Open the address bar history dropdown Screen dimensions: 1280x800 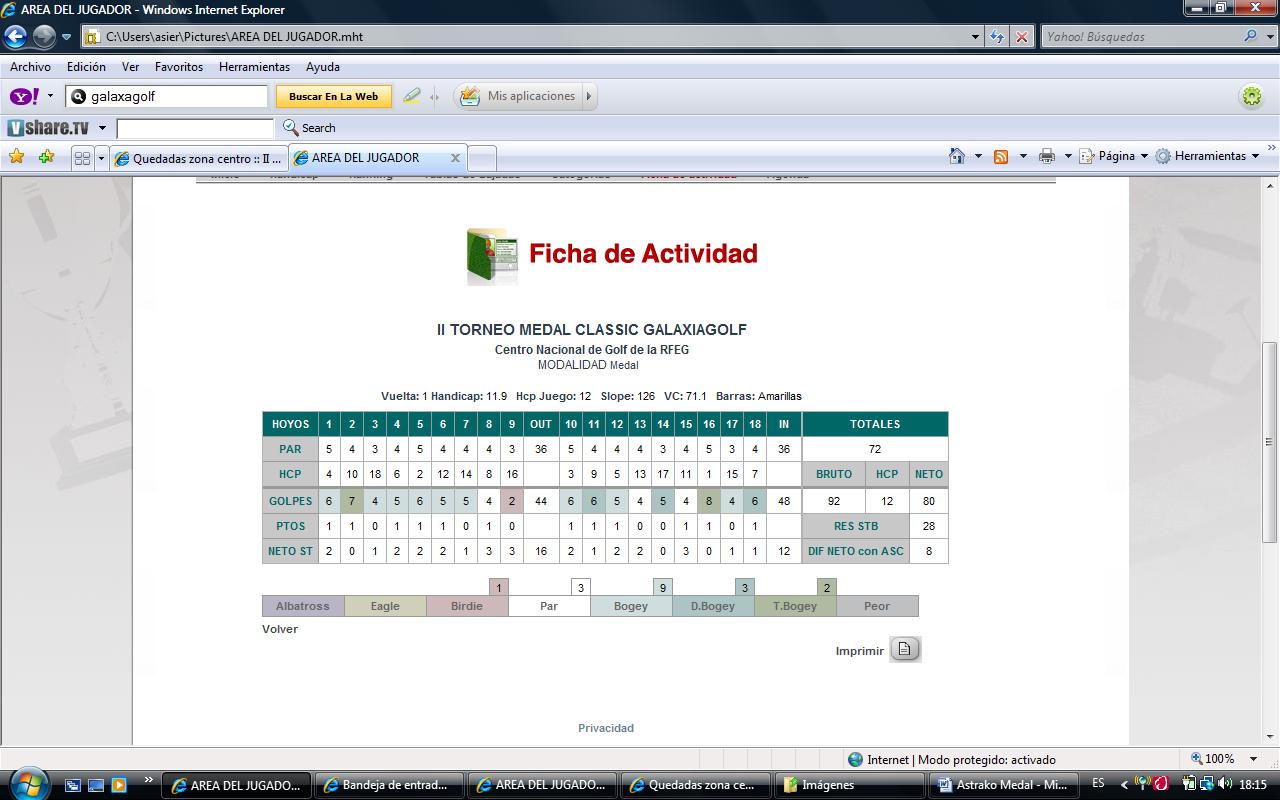(x=976, y=37)
